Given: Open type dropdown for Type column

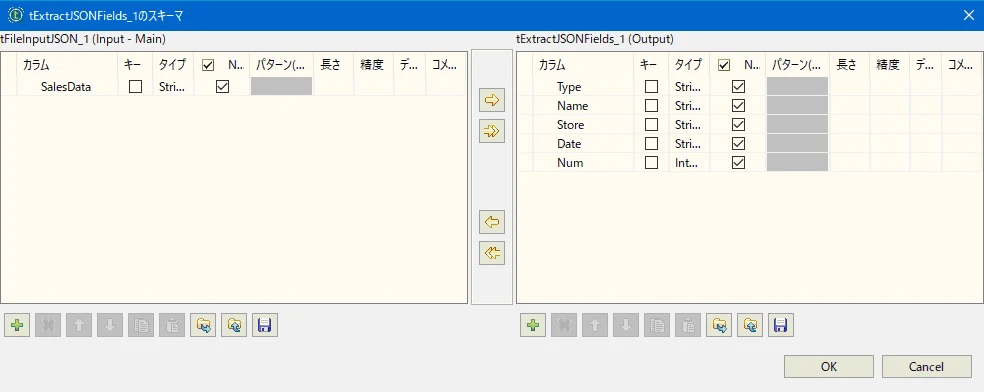Looking at the screenshot, I should (690, 87).
